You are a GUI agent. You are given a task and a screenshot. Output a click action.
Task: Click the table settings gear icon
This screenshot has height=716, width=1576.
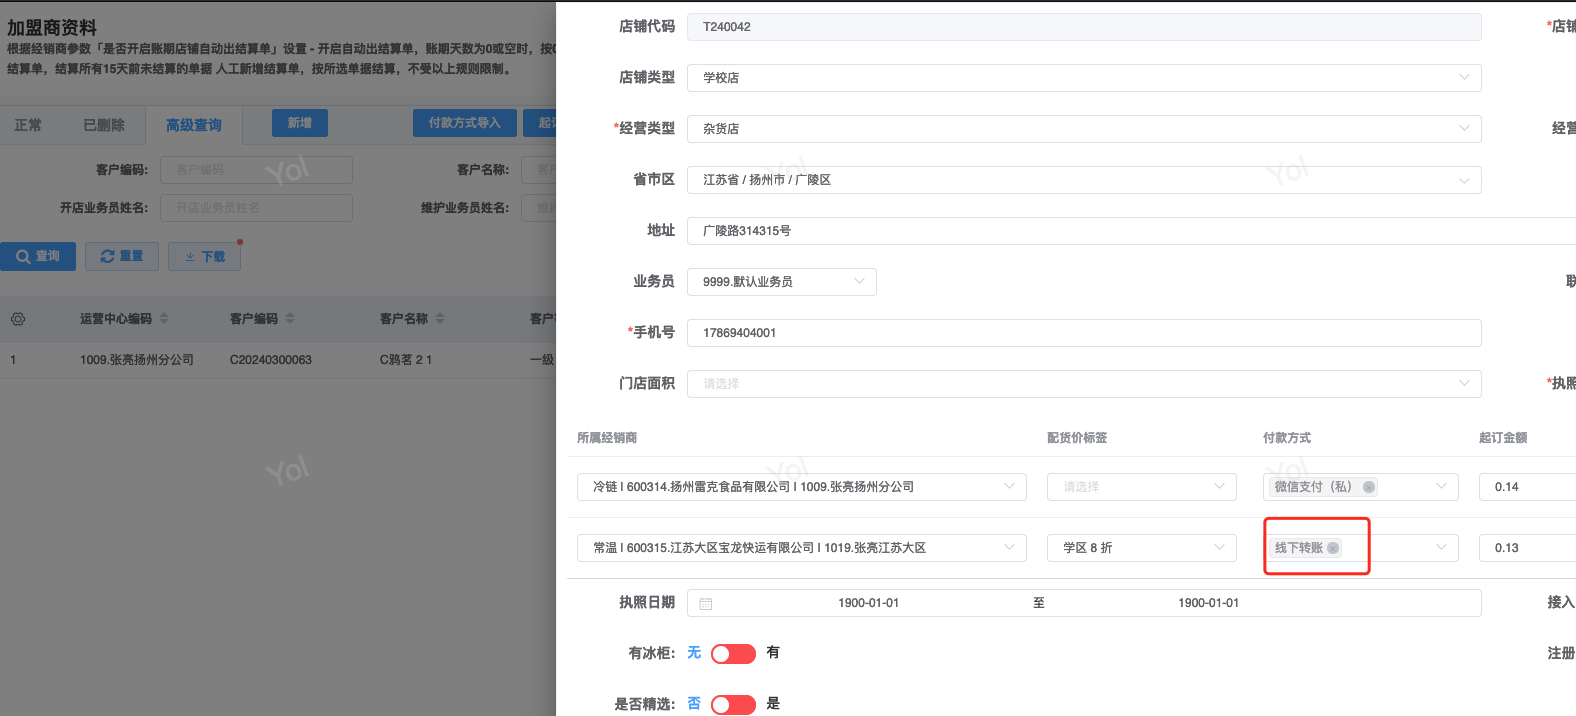[x=18, y=319]
